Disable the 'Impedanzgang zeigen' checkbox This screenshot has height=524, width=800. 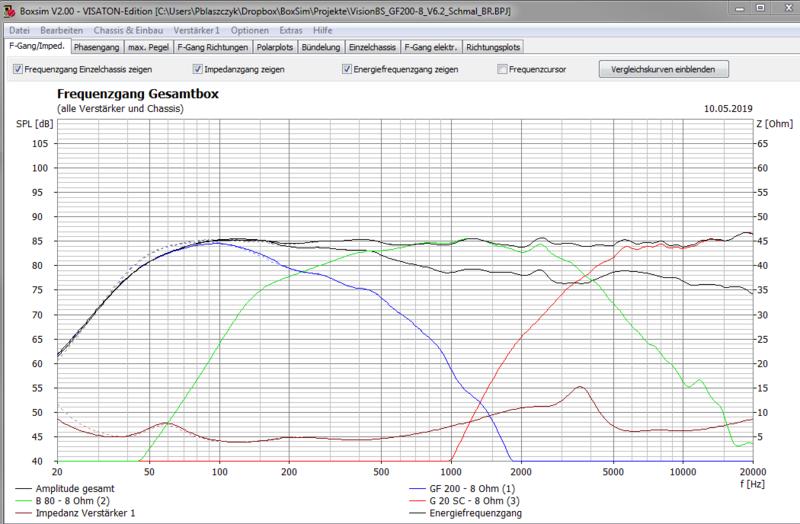(x=198, y=70)
